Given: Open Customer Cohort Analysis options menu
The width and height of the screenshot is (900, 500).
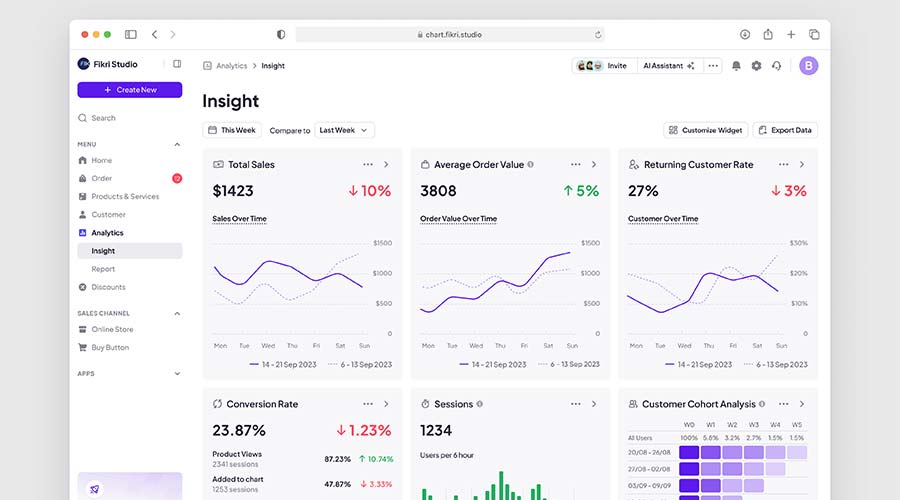Looking at the screenshot, I should coord(783,404).
